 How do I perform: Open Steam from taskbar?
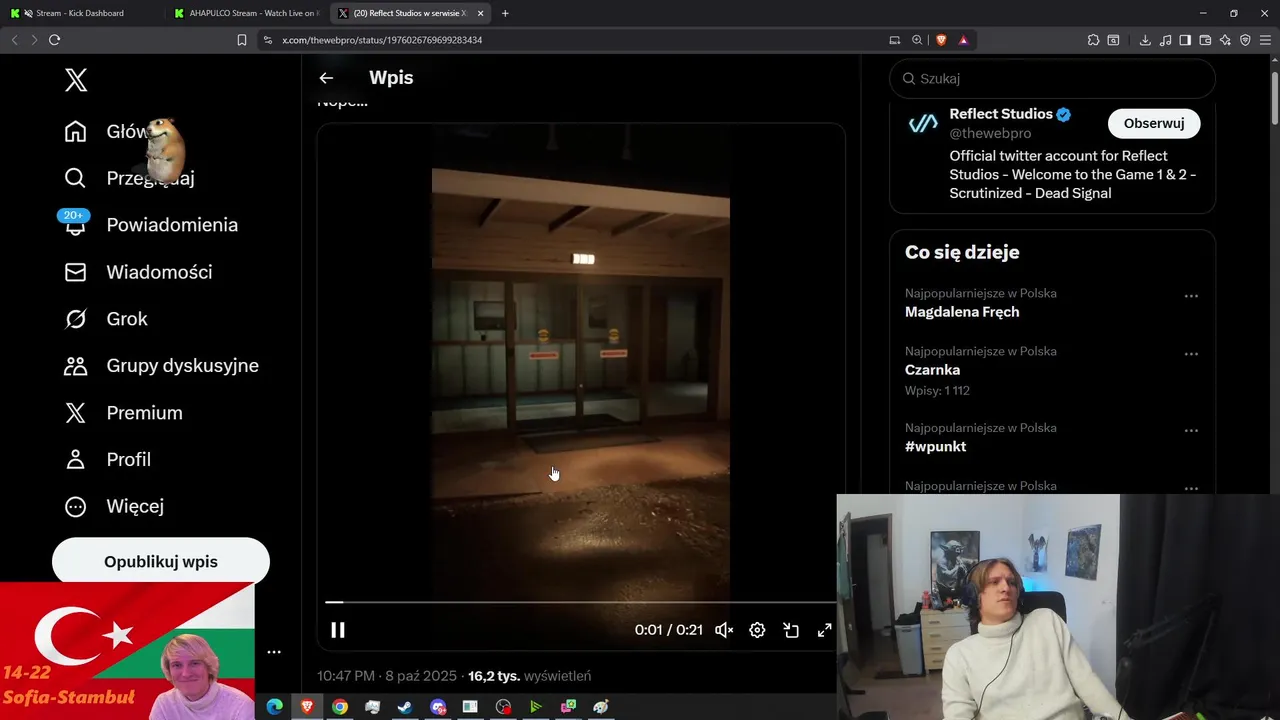pyautogui.click(x=405, y=707)
